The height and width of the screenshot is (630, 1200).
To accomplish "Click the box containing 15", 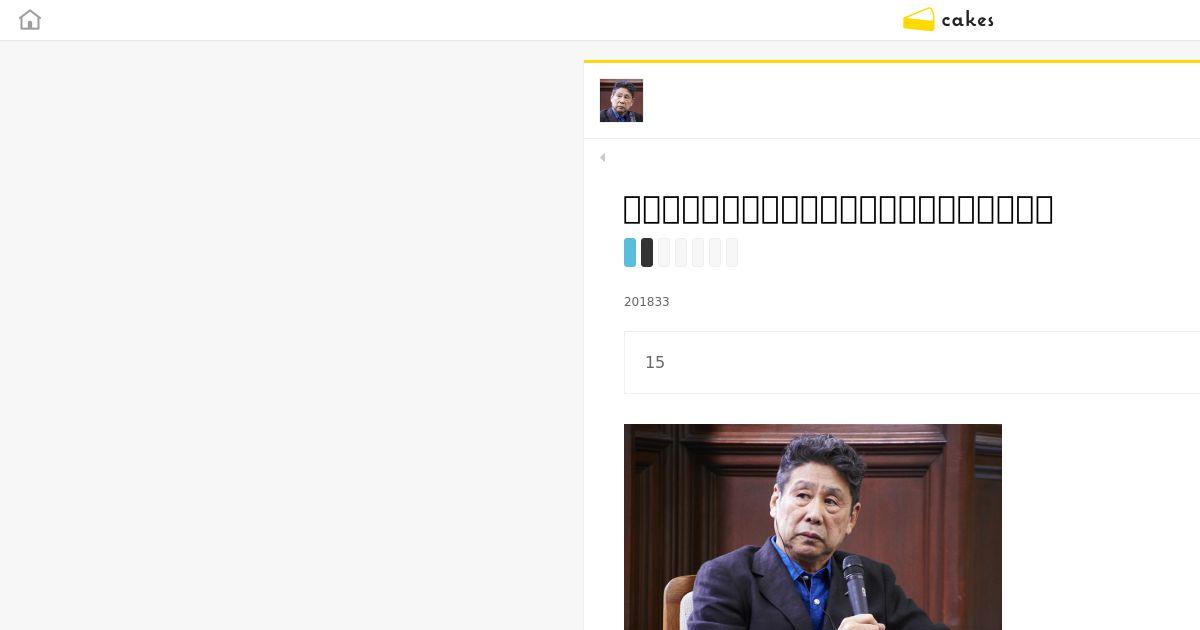I will (x=912, y=362).
